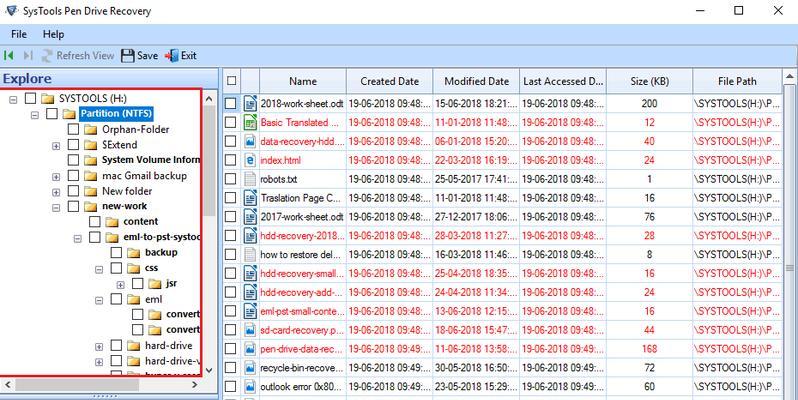Check the box for pen-drive-data-rec row

click(231, 349)
